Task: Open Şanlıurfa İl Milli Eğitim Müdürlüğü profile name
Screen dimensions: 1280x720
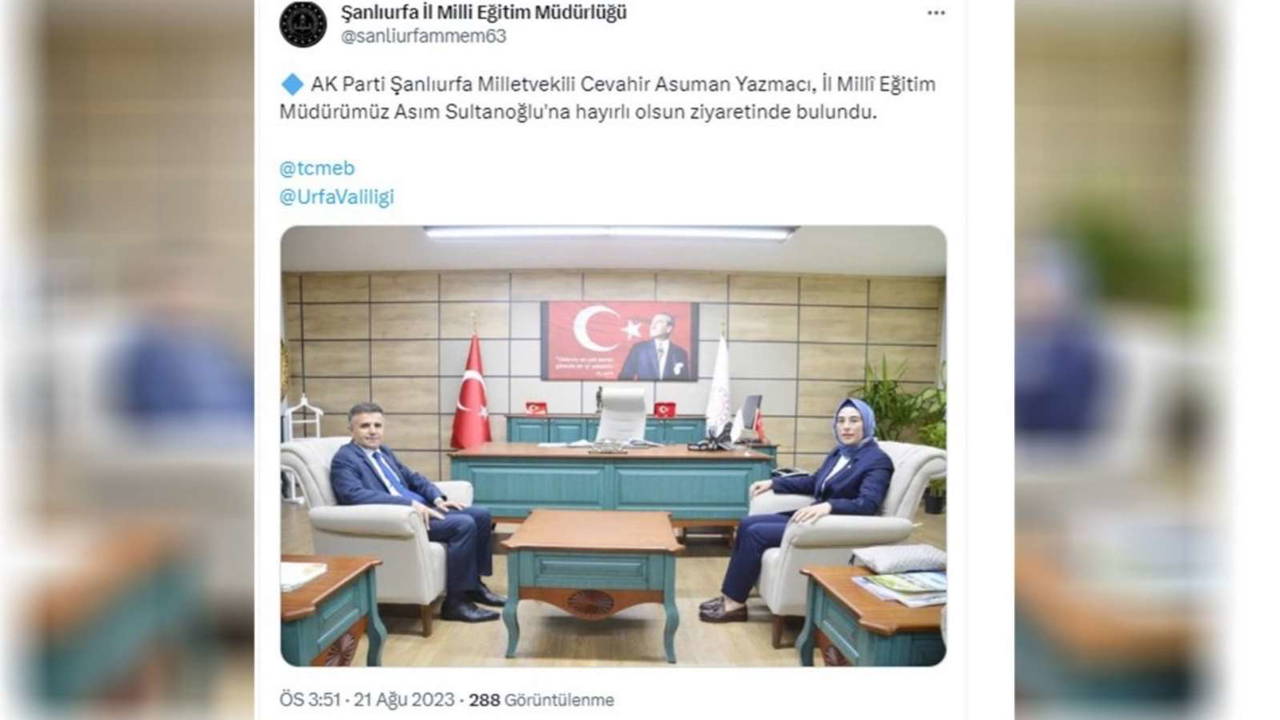Action: tap(484, 12)
